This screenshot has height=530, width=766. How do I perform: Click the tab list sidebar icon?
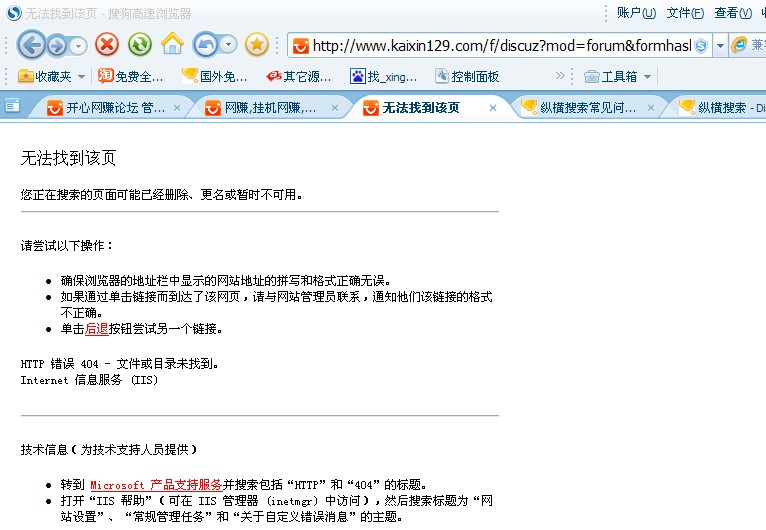click(x=12, y=105)
